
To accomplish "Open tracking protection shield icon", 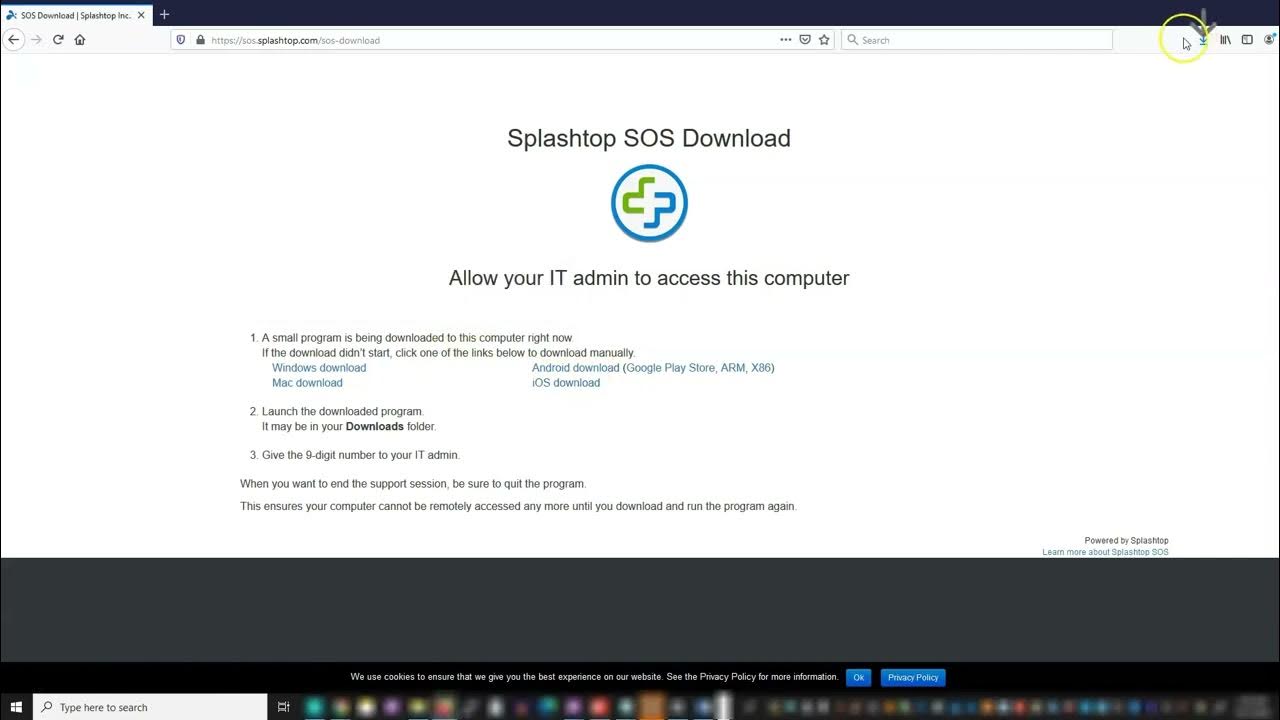I will click(181, 40).
